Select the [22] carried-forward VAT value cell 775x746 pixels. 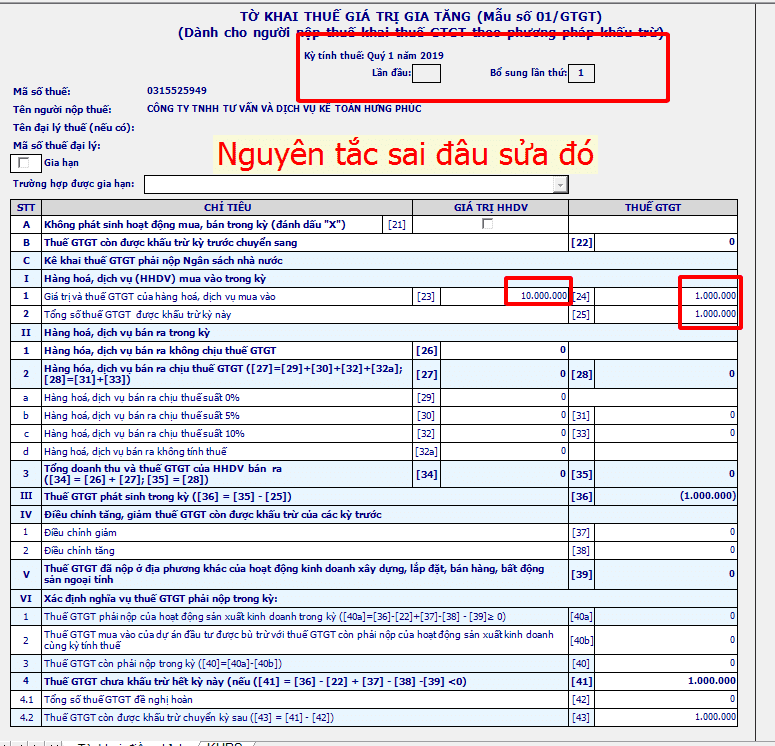pos(665,242)
